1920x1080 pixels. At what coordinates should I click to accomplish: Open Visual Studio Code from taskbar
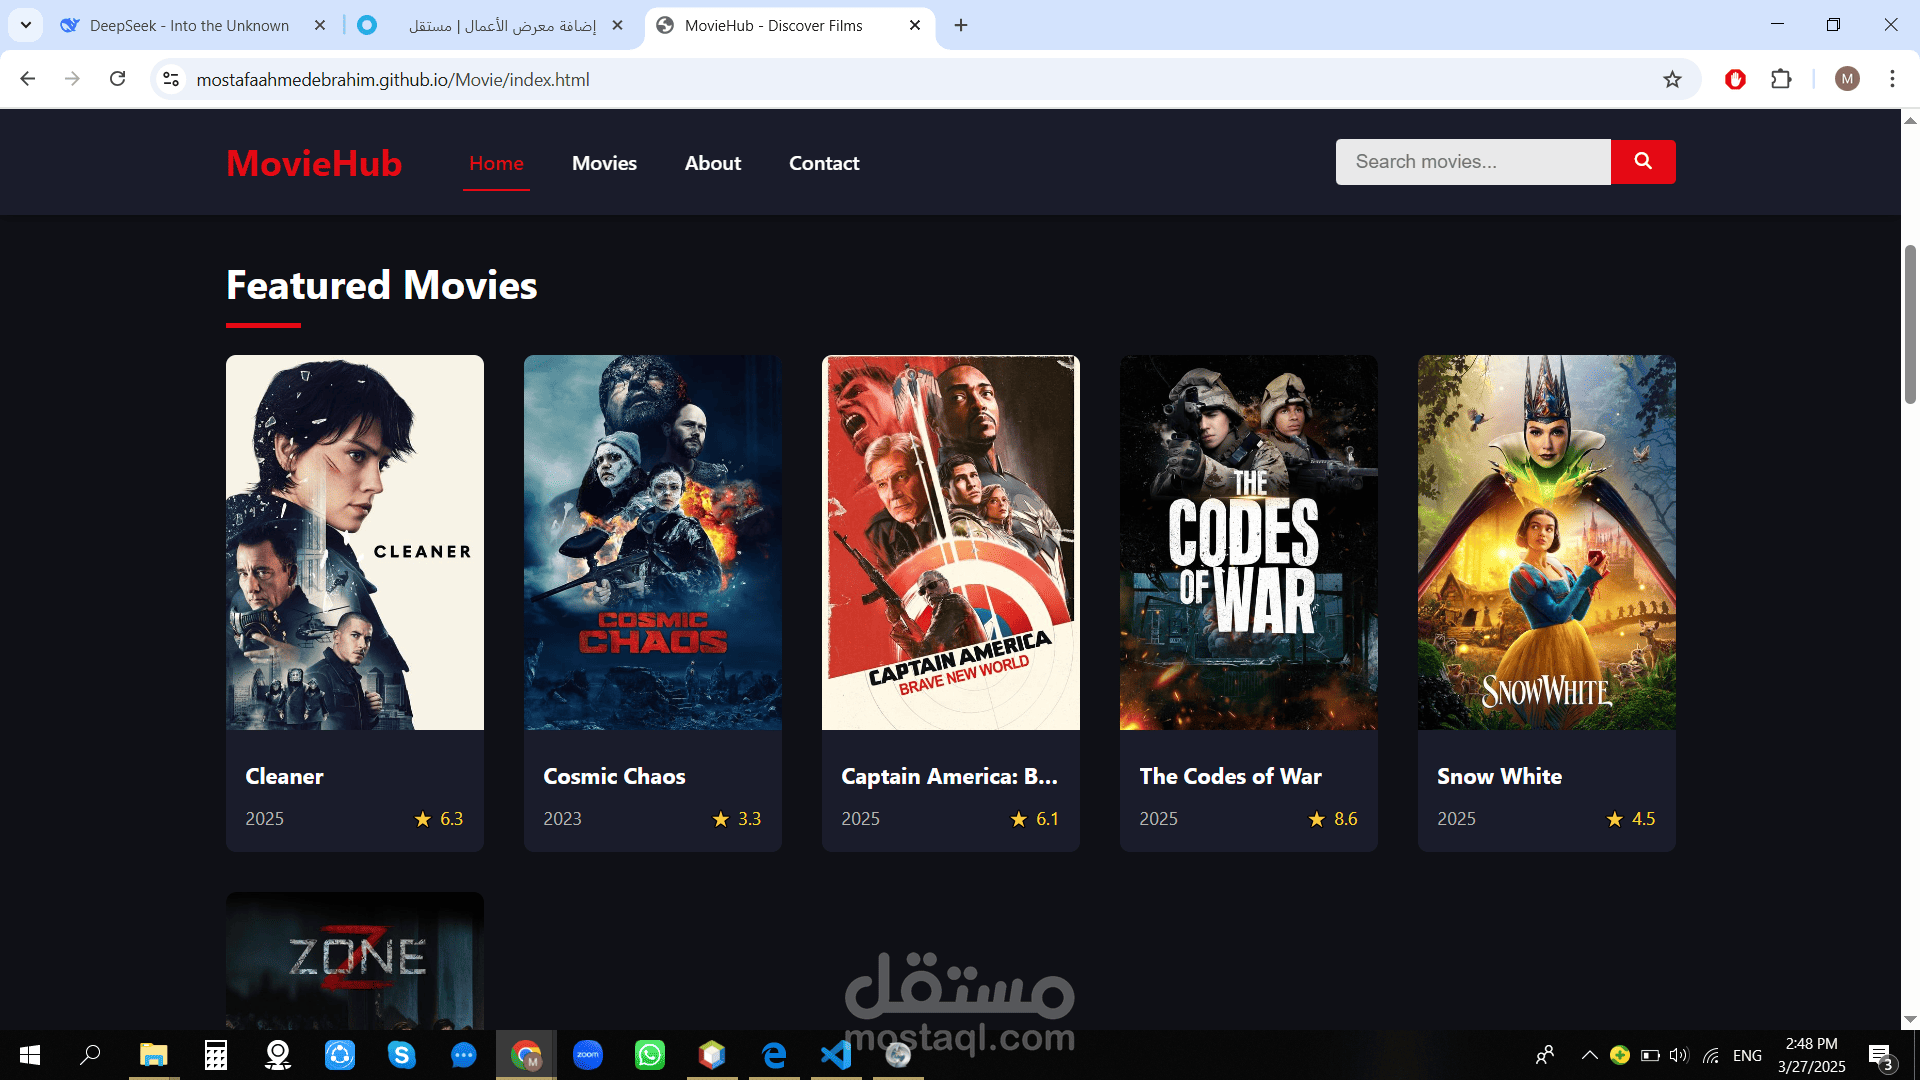point(836,1055)
